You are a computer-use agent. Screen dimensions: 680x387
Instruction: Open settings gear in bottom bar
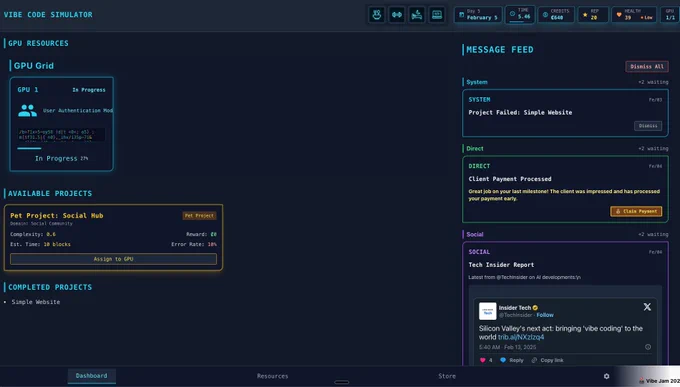coord(606,376)
